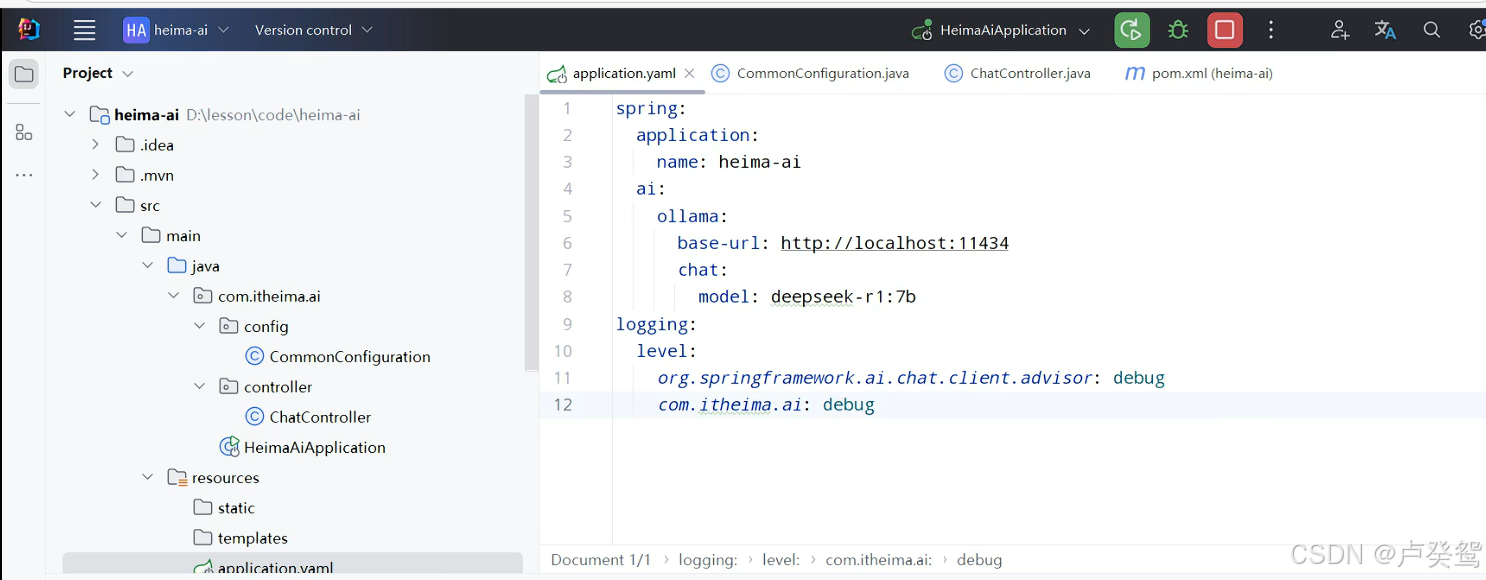The height and width of the screenshot is (580, 1486).
Task: Click the IntelliJ IDEA logo icon
Action: 29,29
